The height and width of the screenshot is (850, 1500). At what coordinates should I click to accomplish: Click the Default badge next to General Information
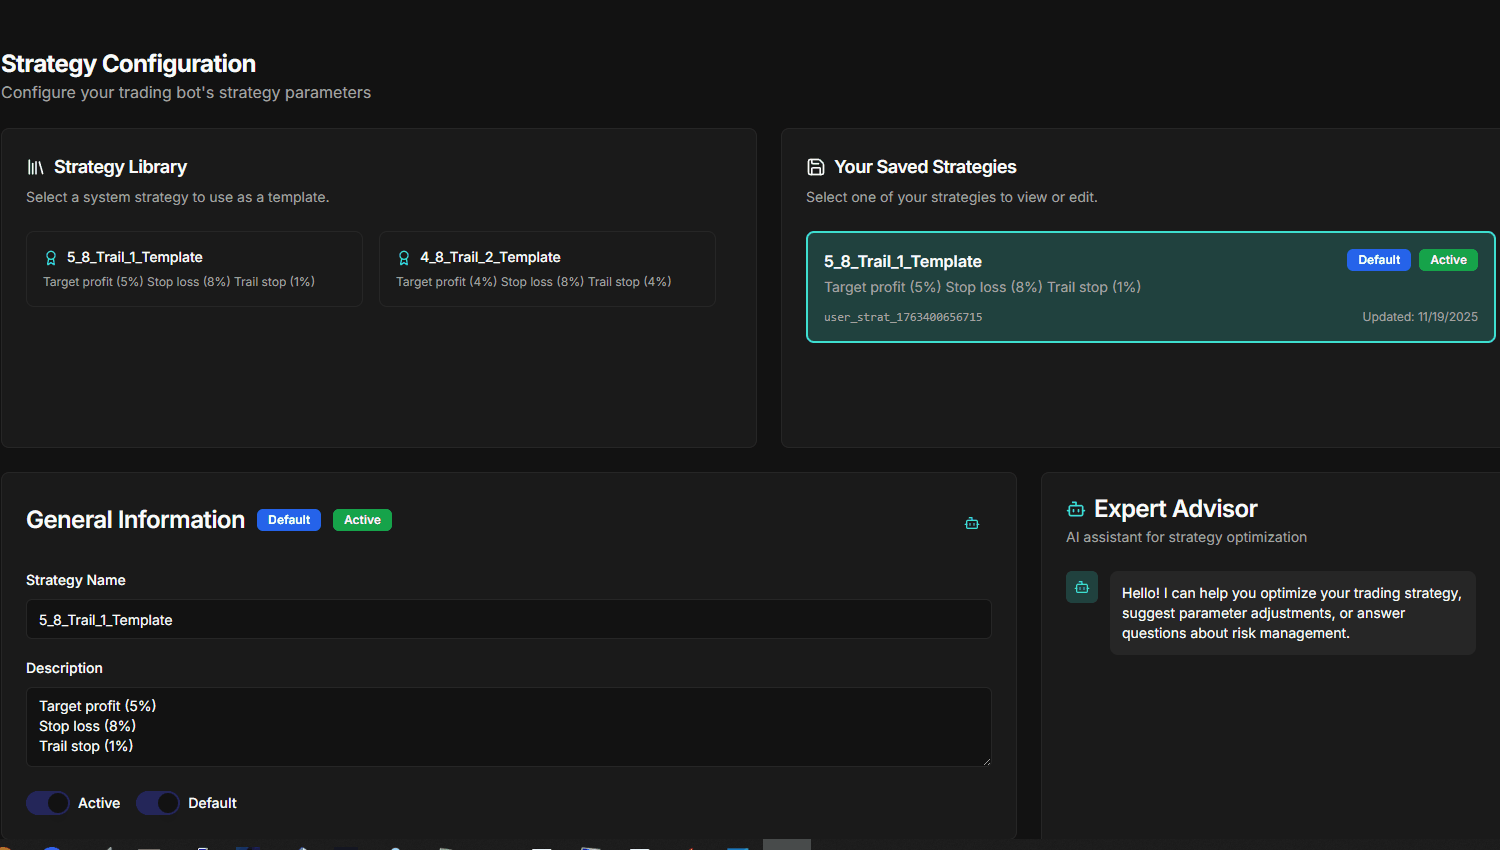[x=289, y=520]
